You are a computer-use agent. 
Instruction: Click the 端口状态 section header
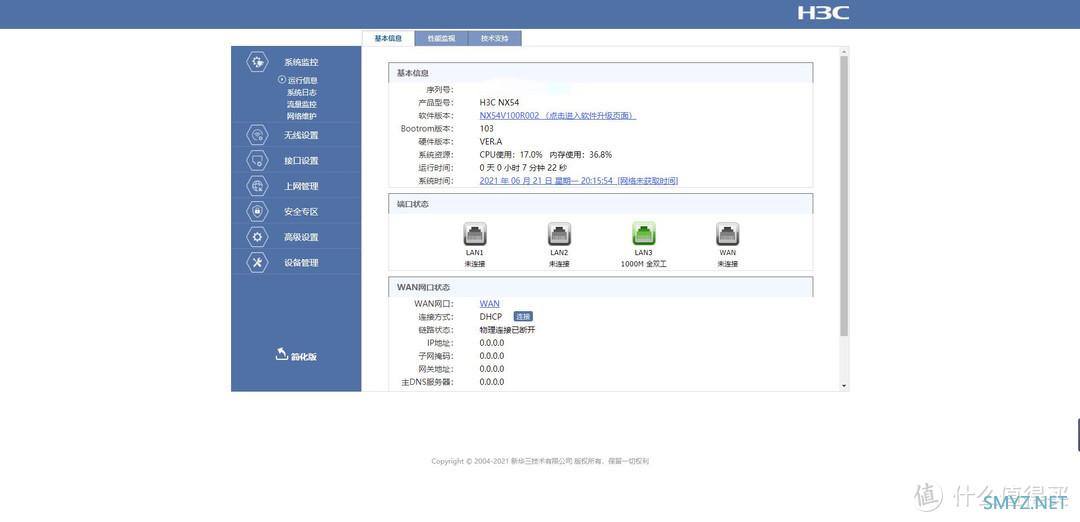pyautogui.click(x=601, y=204)
